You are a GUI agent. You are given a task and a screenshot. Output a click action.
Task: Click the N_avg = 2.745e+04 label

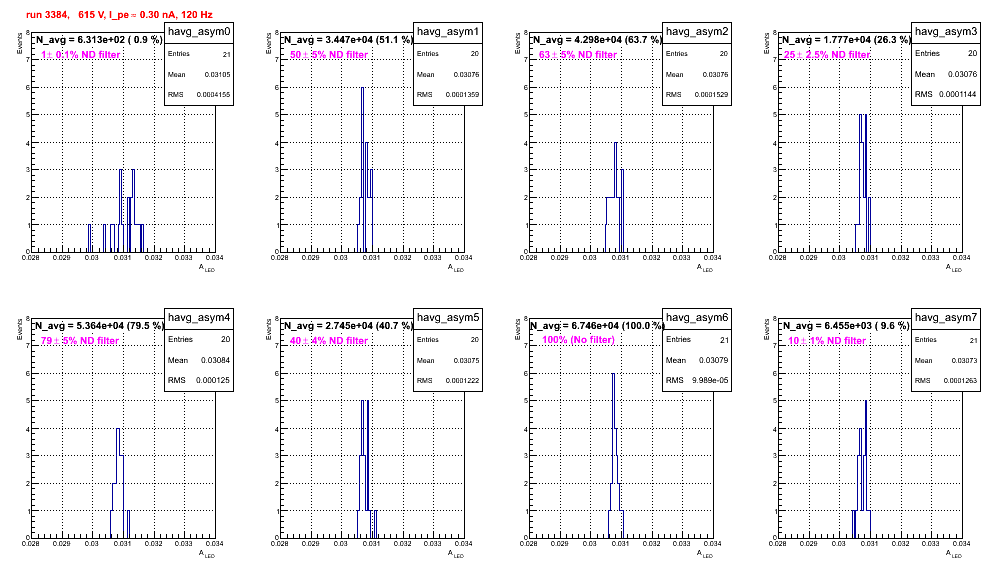tap(348, 325)
